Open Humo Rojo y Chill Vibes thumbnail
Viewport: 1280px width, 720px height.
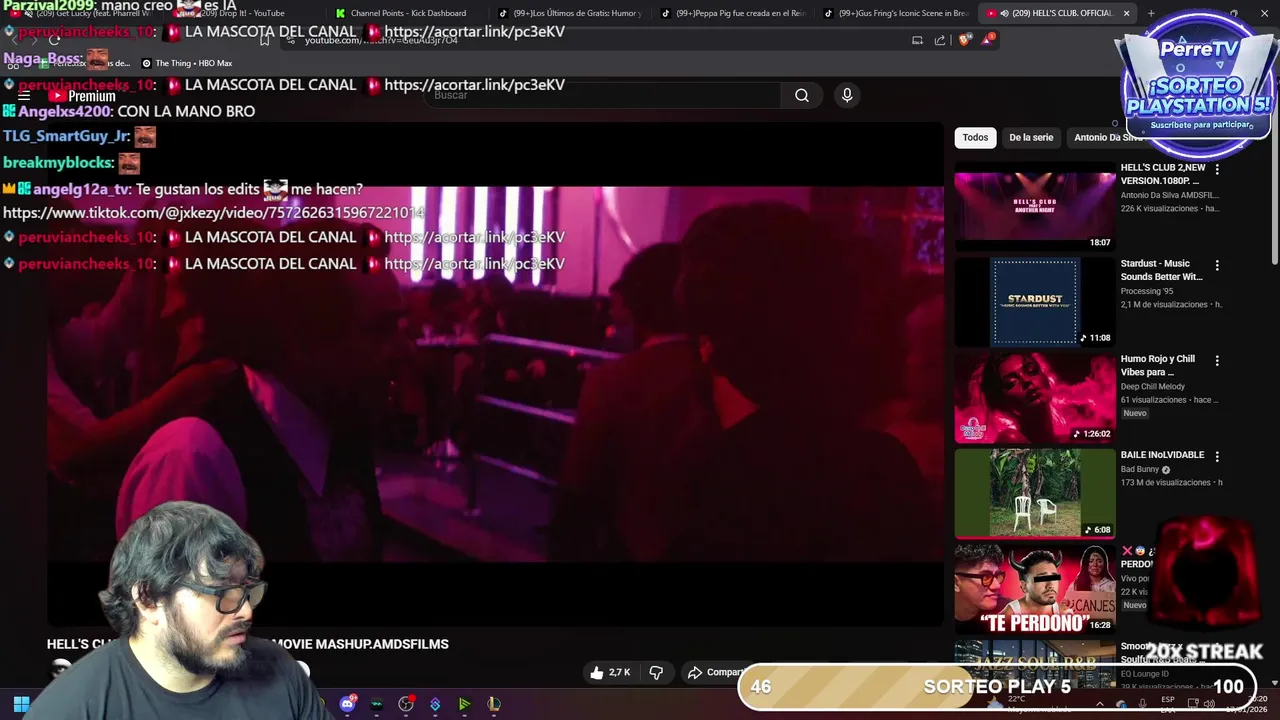(x=1035, y=397)
